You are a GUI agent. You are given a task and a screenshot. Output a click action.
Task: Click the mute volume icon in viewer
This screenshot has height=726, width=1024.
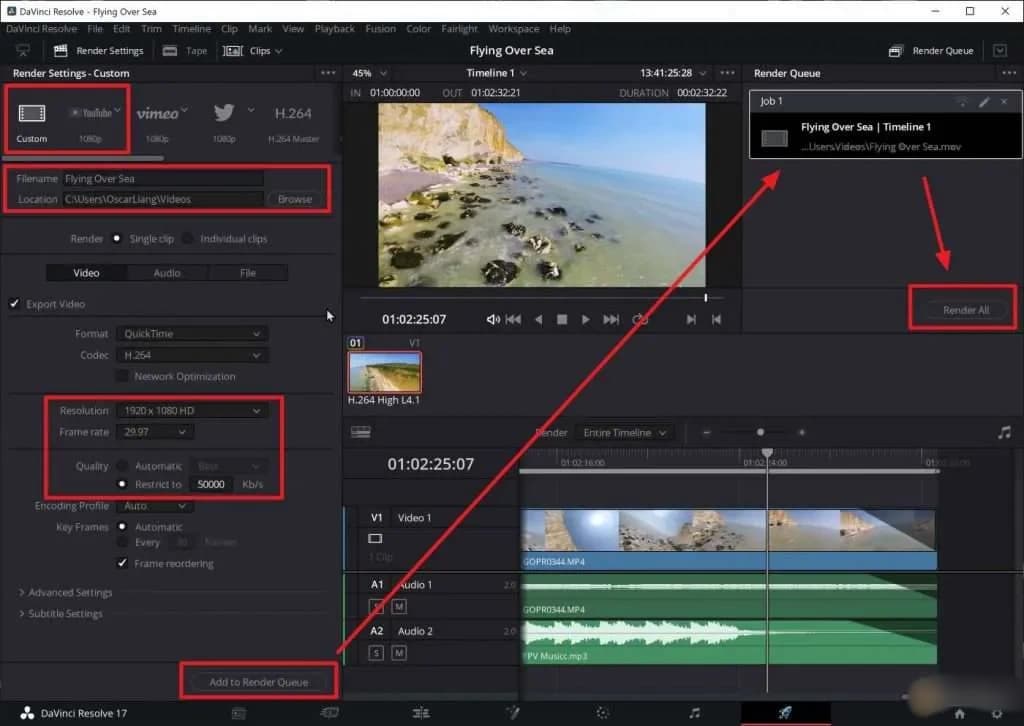493,319
